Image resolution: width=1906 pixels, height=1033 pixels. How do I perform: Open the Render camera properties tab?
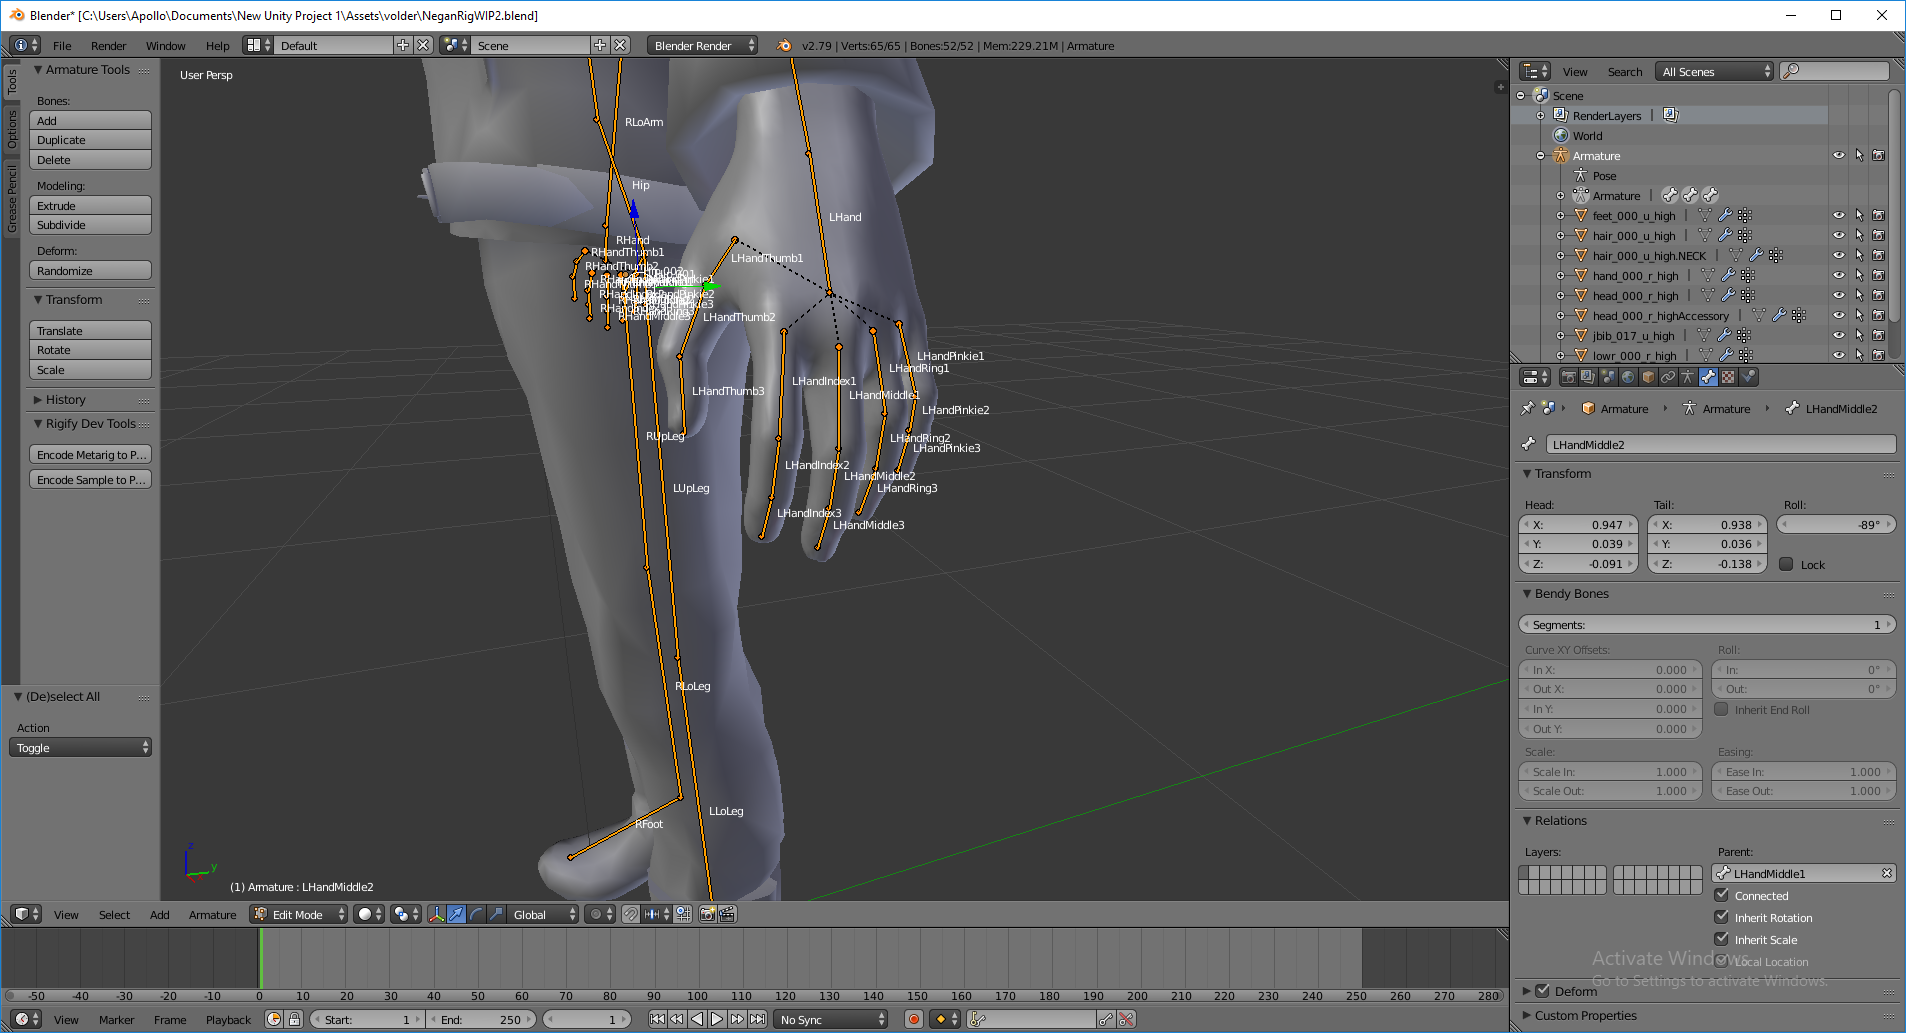tap(1569, 377)
